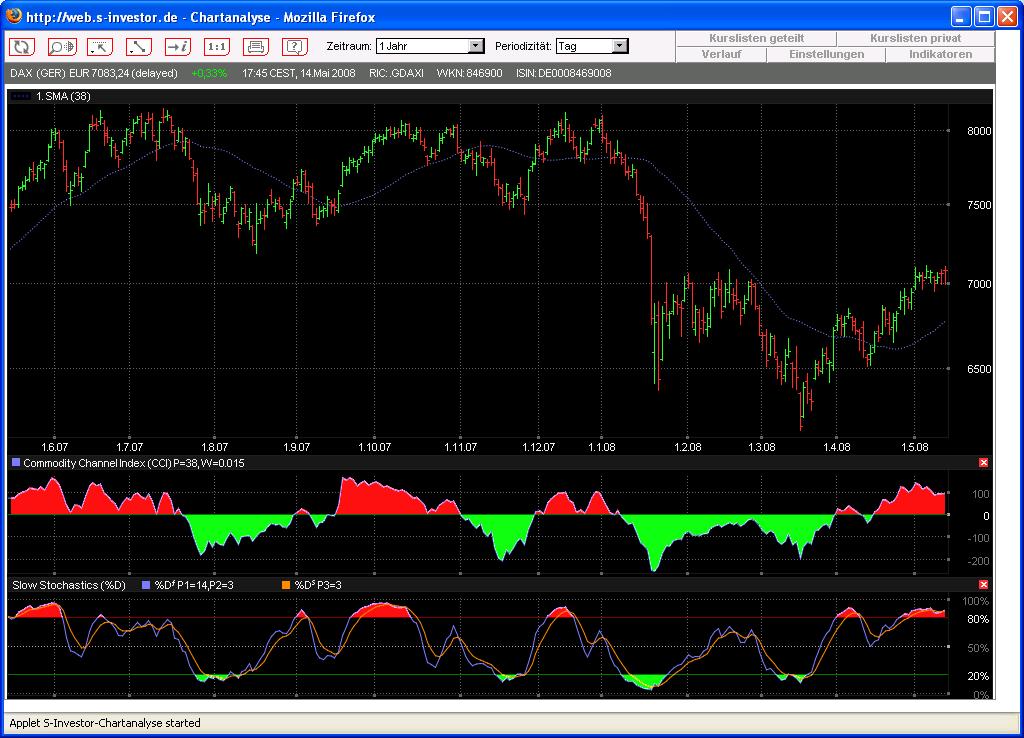
Task: Click the refresh chart icon
Action: point(22,46)
